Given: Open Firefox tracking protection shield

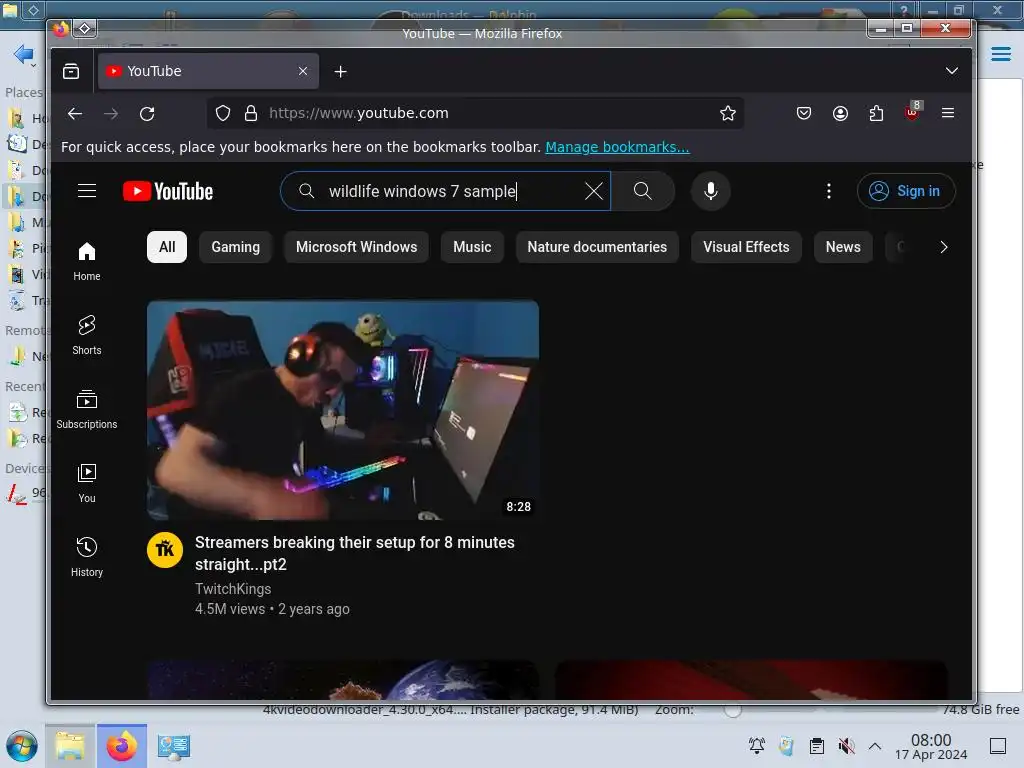Looking at the screenshot, I should (x=223, y=114).
